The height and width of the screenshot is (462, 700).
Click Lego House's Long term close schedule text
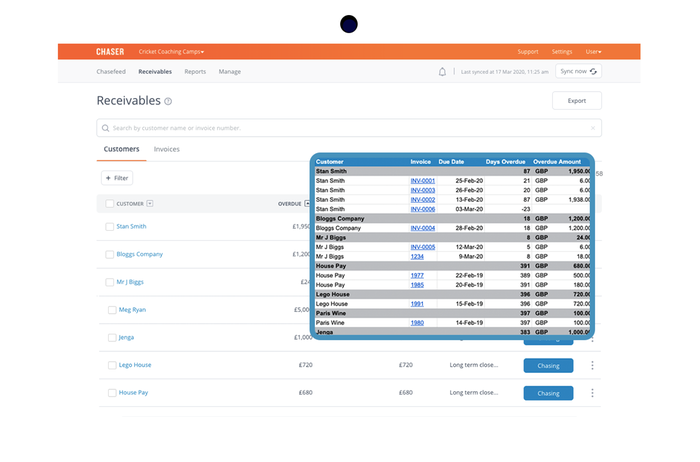tap(474, 365)
